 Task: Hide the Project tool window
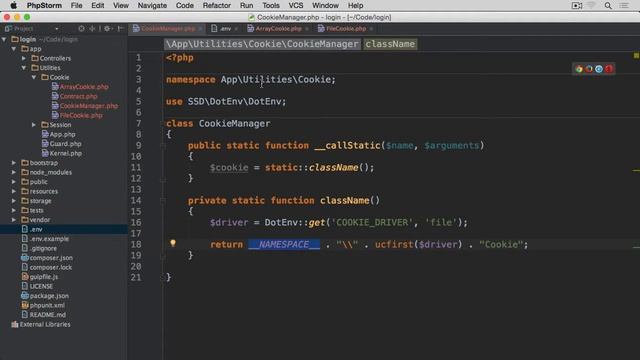pyautogui.click(x=120, y=29)
